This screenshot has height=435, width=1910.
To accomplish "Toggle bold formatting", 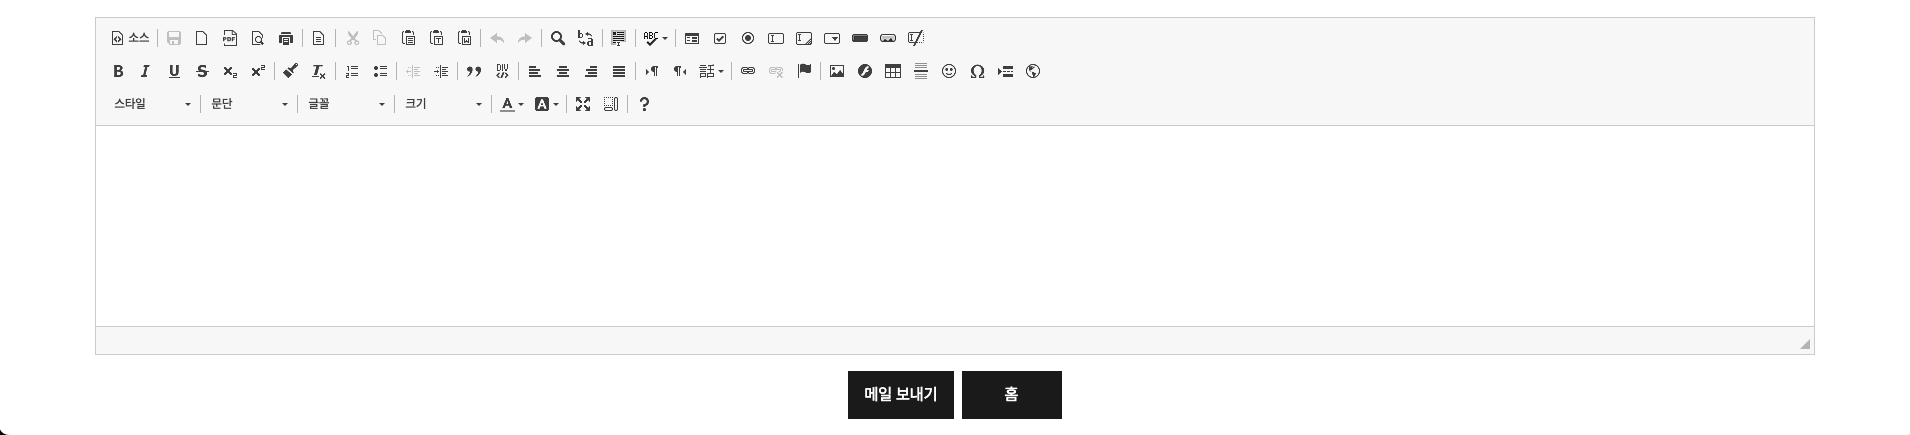I will [x=118, y=72].
